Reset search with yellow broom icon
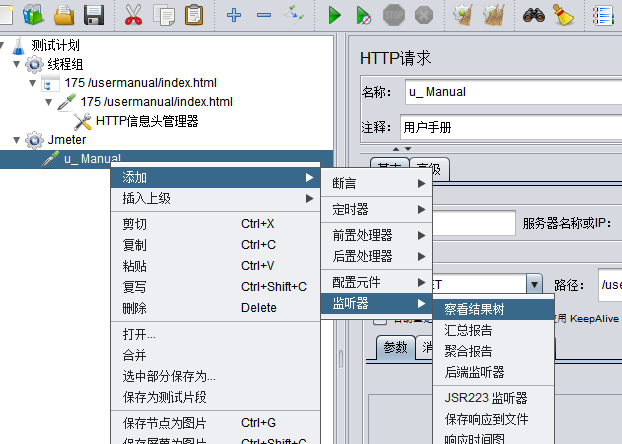 pos(564,15)
